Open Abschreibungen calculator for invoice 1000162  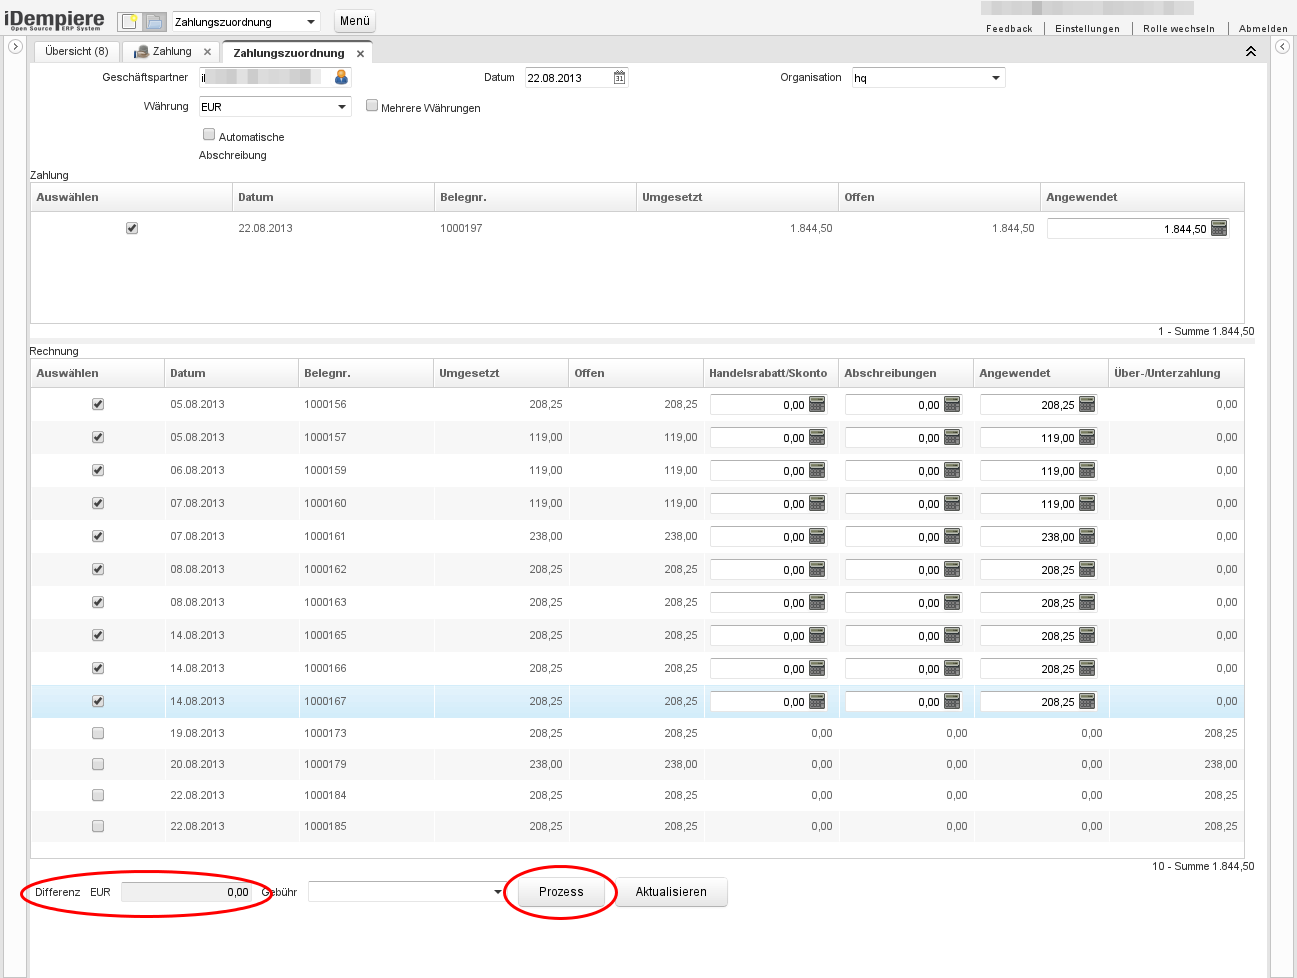[x=952, y=569]
